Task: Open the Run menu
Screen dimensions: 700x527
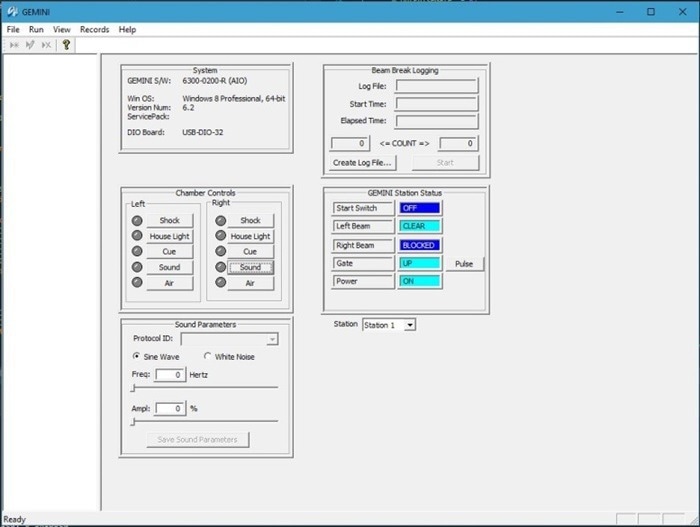Action: (x=36, y=30)
